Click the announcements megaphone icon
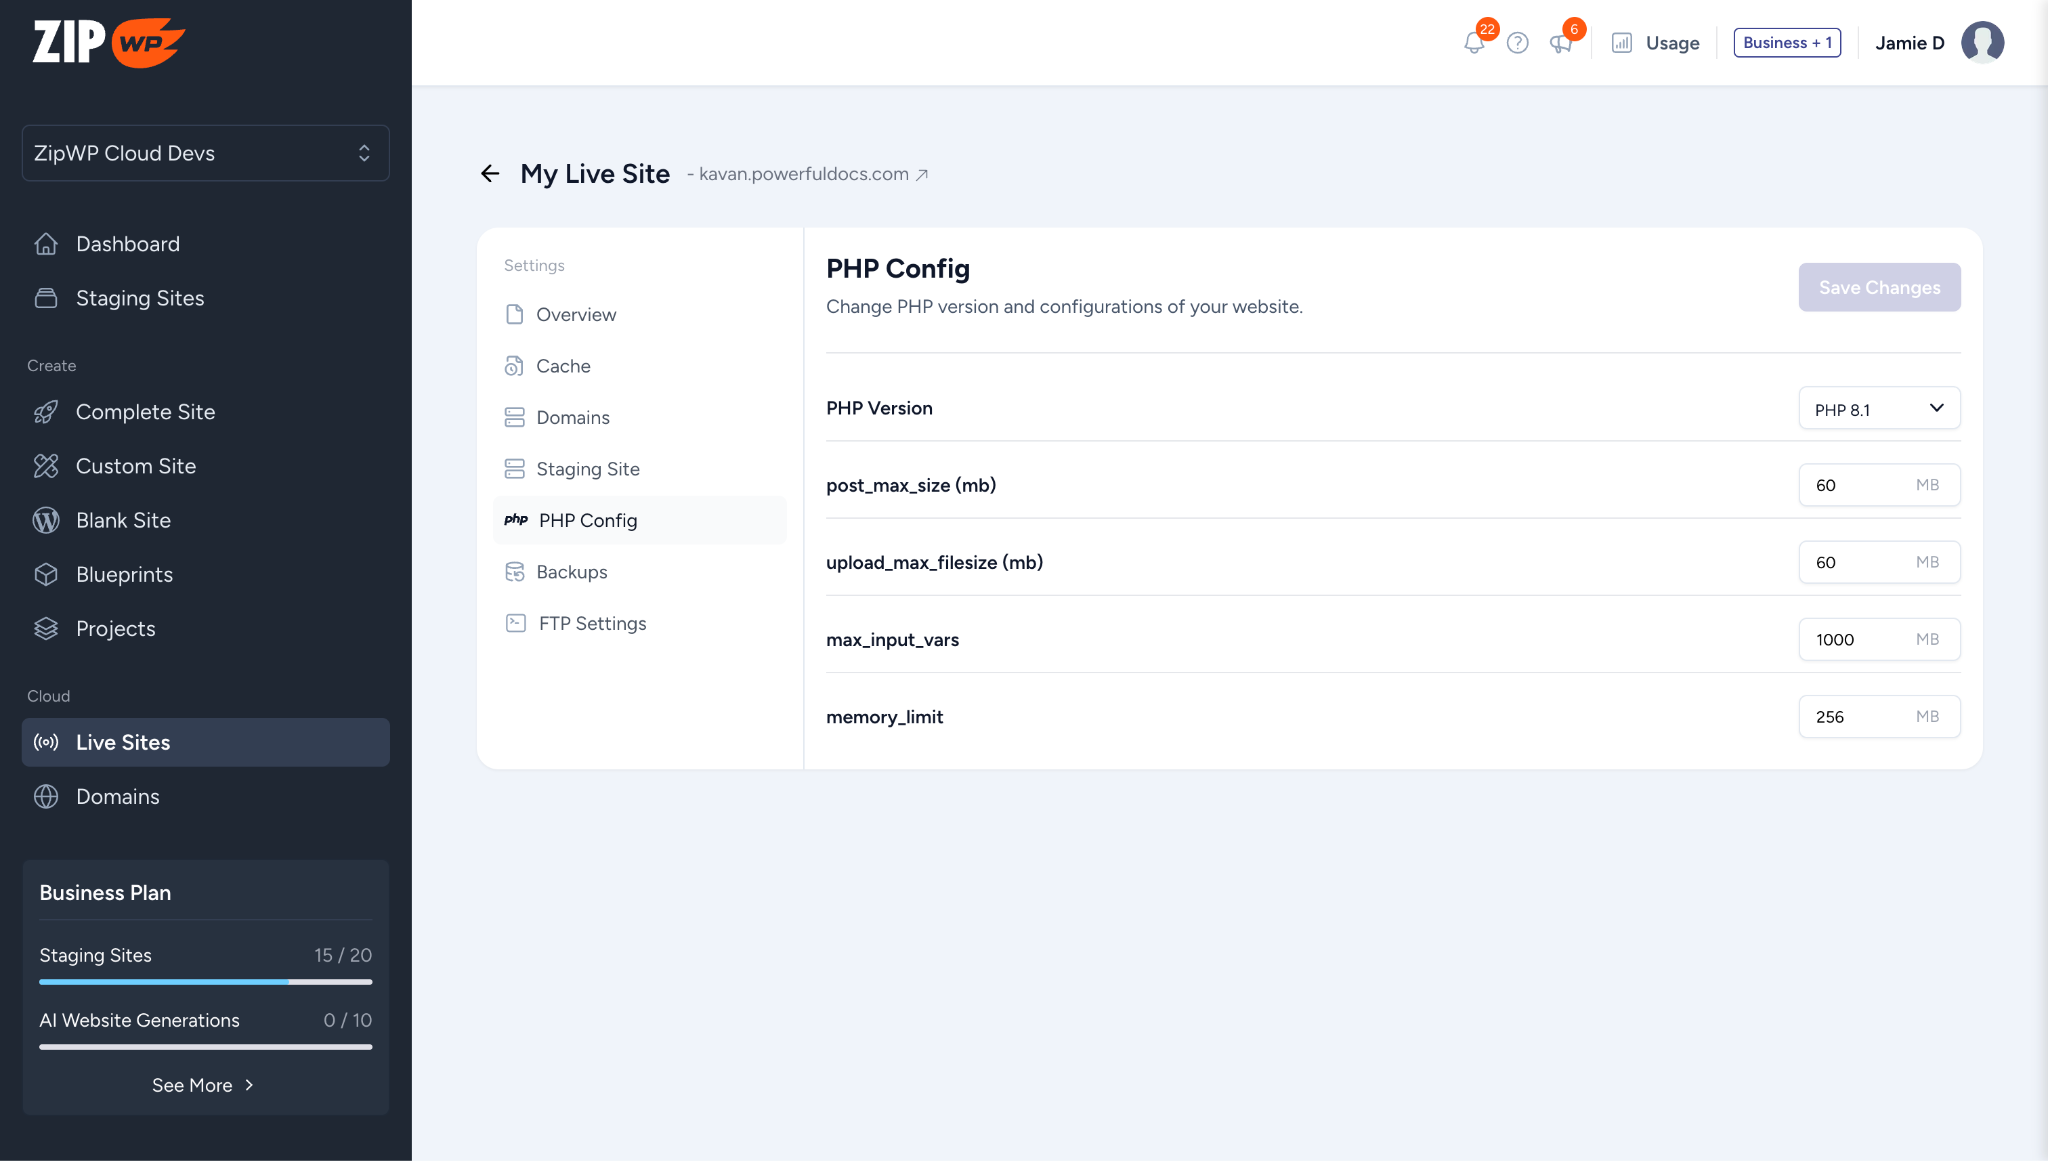This screenshot has width=2048, height=1161. (1560, 43)
